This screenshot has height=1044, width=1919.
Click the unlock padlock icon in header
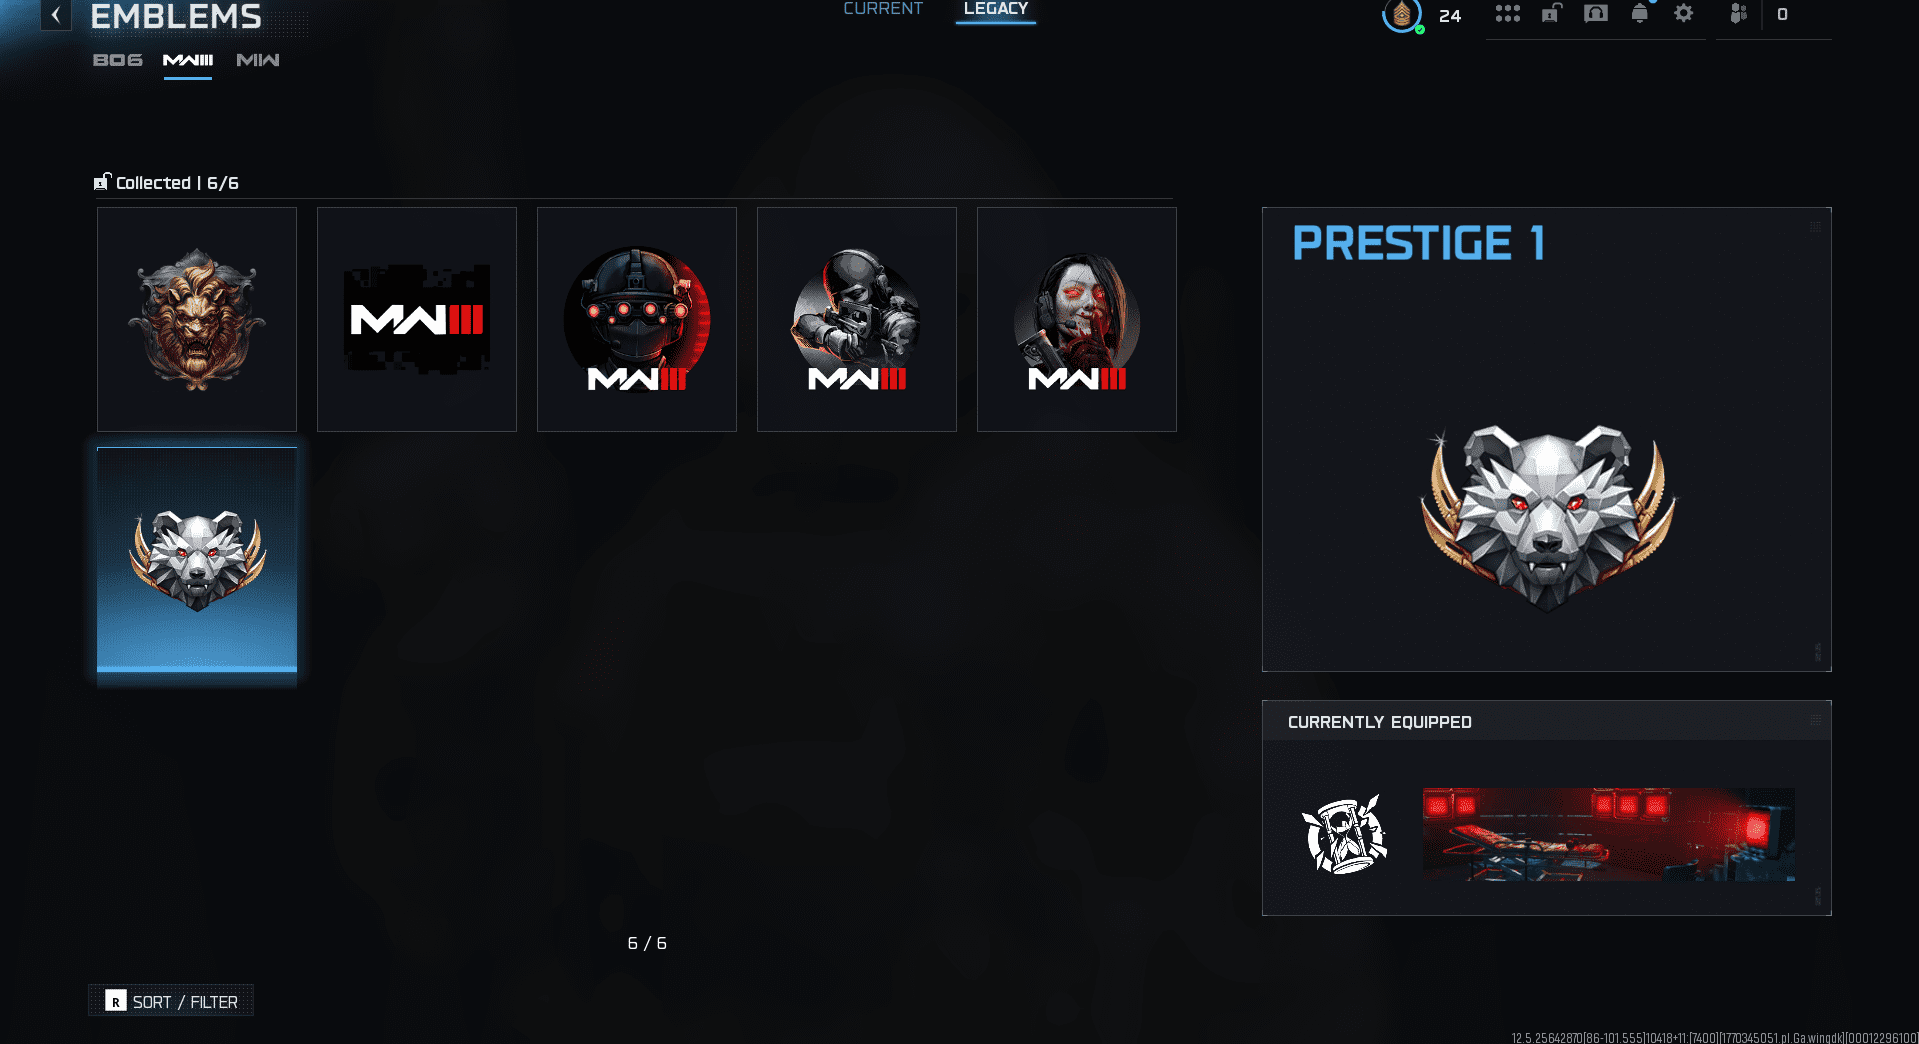[1551, 14]
